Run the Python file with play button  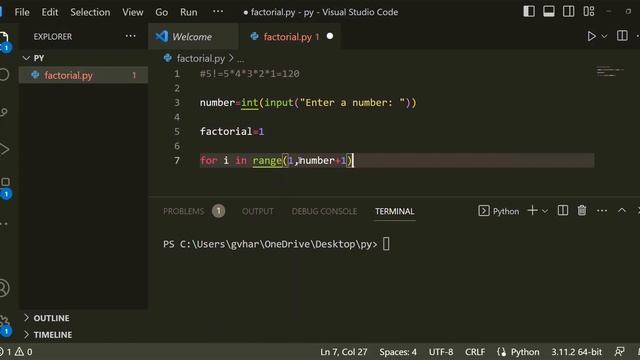point(591,36)
